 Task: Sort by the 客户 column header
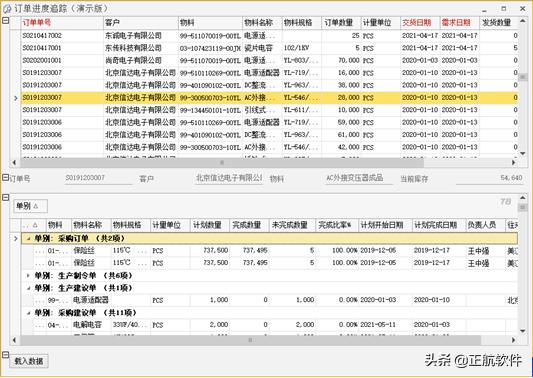(141, 23)
